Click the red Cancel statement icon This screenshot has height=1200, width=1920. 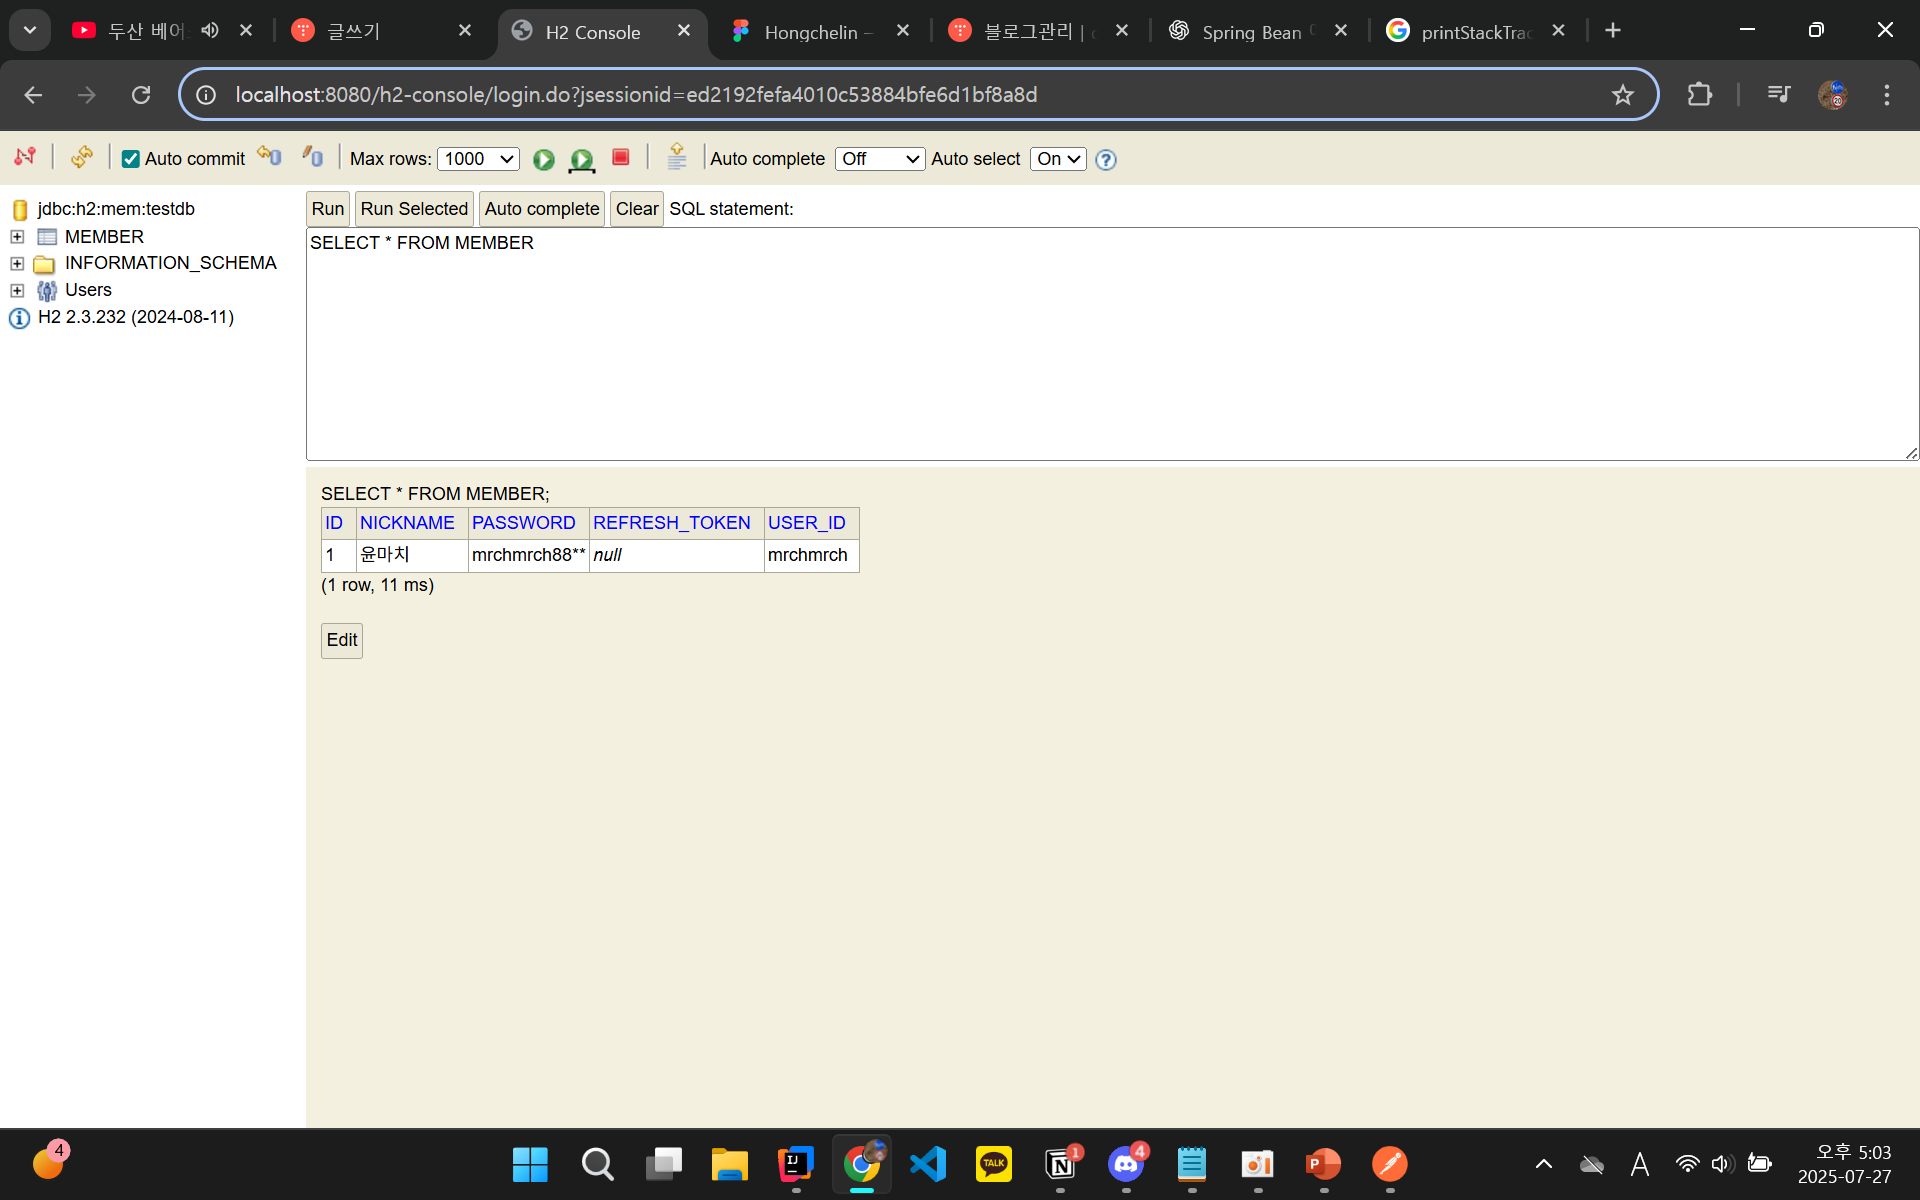point(620,157)
